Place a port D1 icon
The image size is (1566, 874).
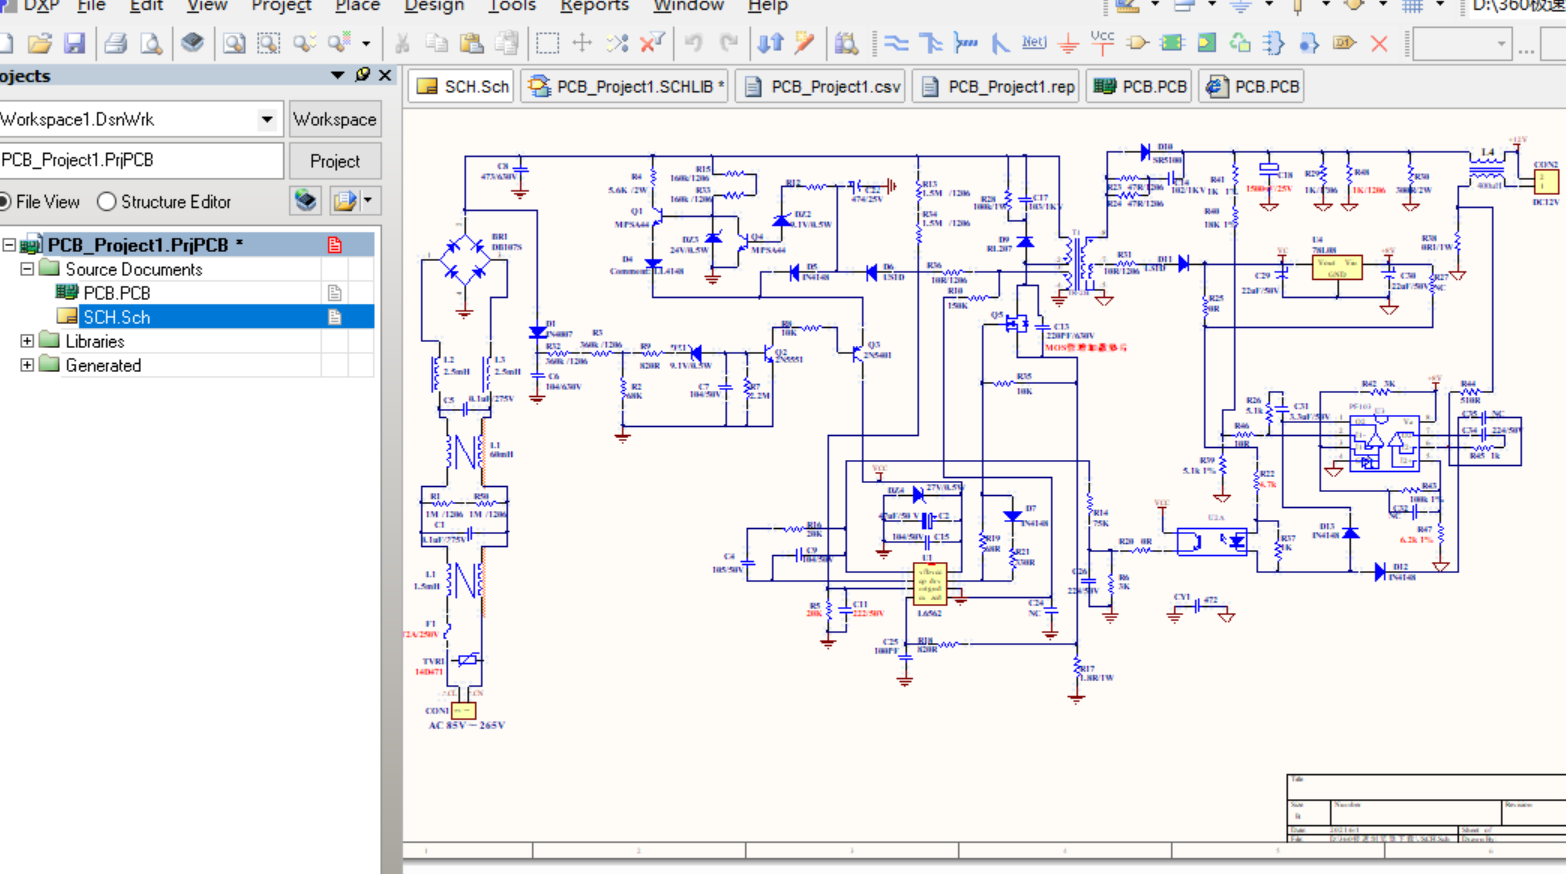(1344, 43)
